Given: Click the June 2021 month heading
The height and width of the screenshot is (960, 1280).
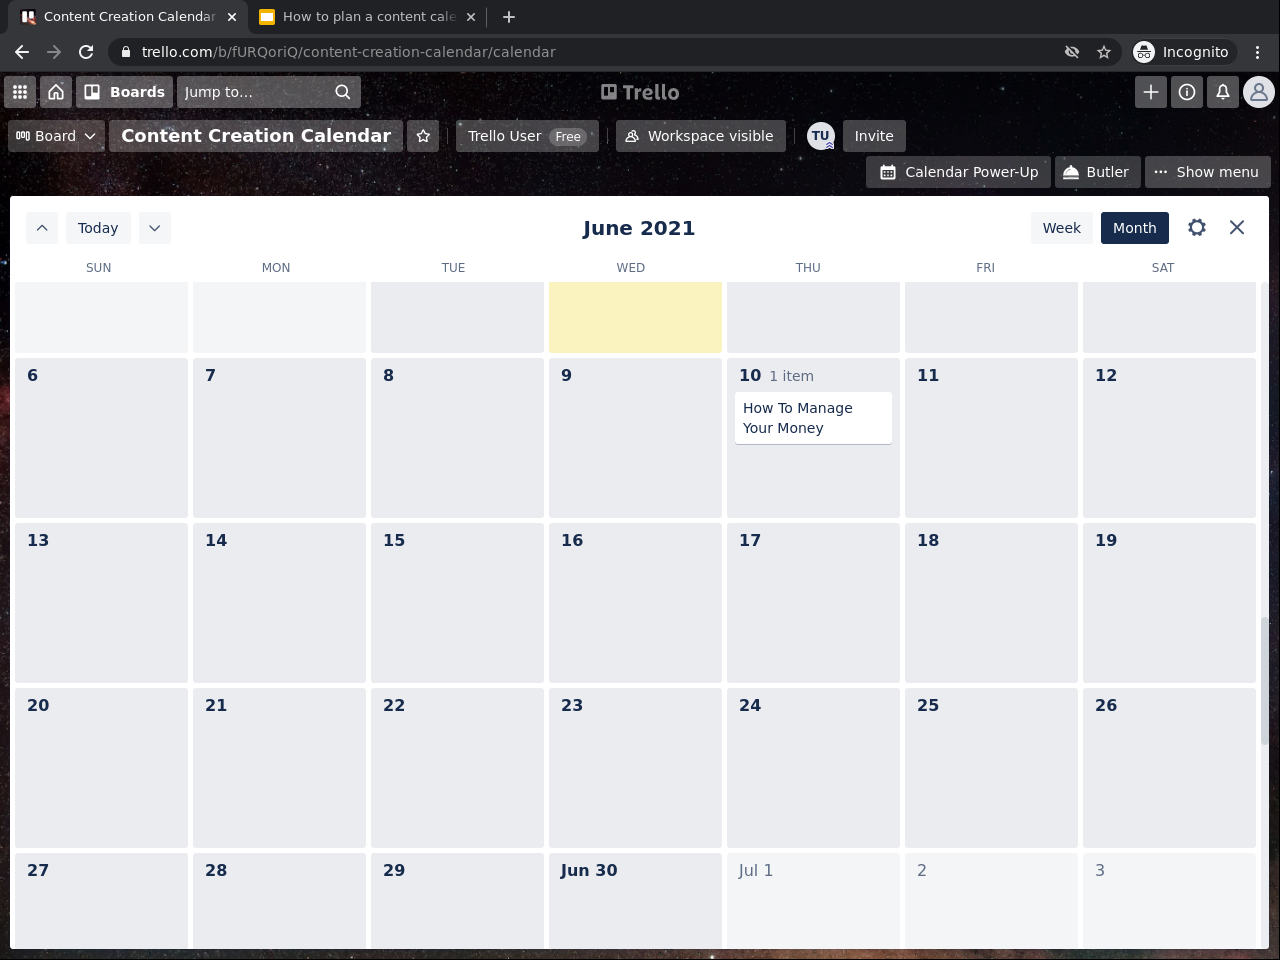Looking at the screenshot, I should click(x=639, y=228).
